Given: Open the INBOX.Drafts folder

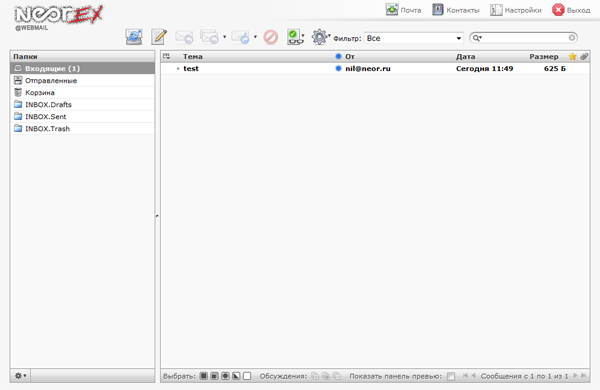Looking at the screenshot, I should pos(82,104).
